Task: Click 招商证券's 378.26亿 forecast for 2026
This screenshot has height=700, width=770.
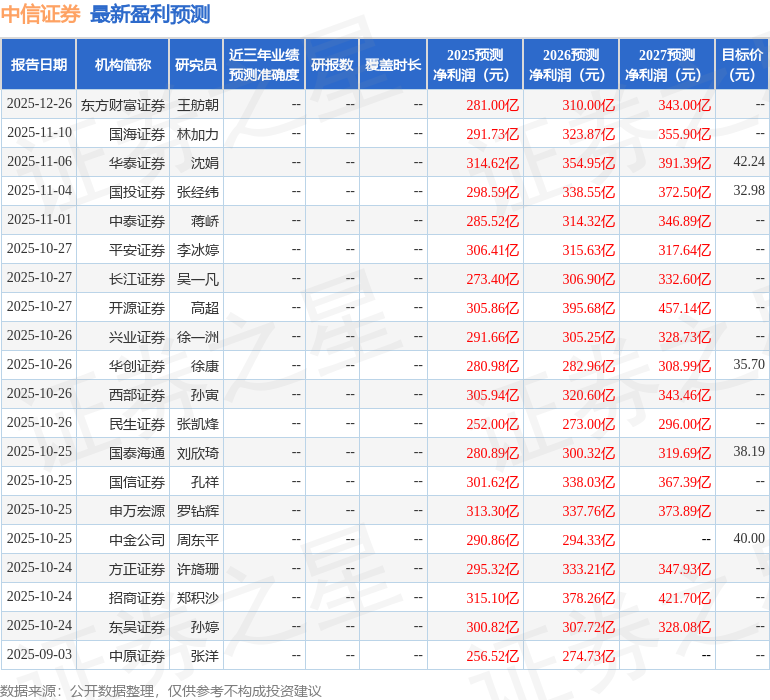Action: tap(588, 598)
